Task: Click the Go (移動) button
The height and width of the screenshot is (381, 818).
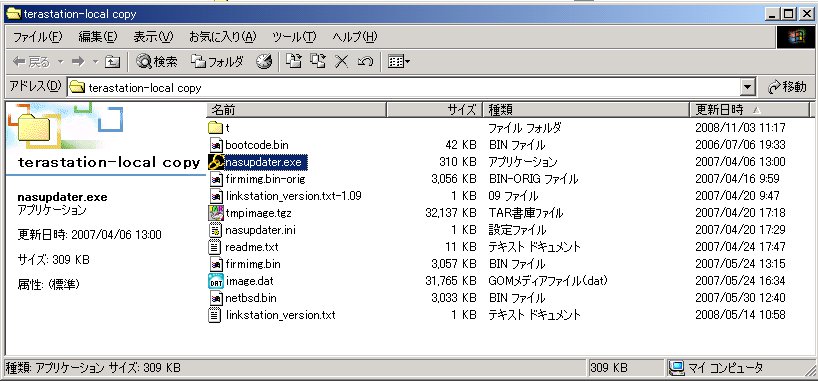Action: click(788, 87)
